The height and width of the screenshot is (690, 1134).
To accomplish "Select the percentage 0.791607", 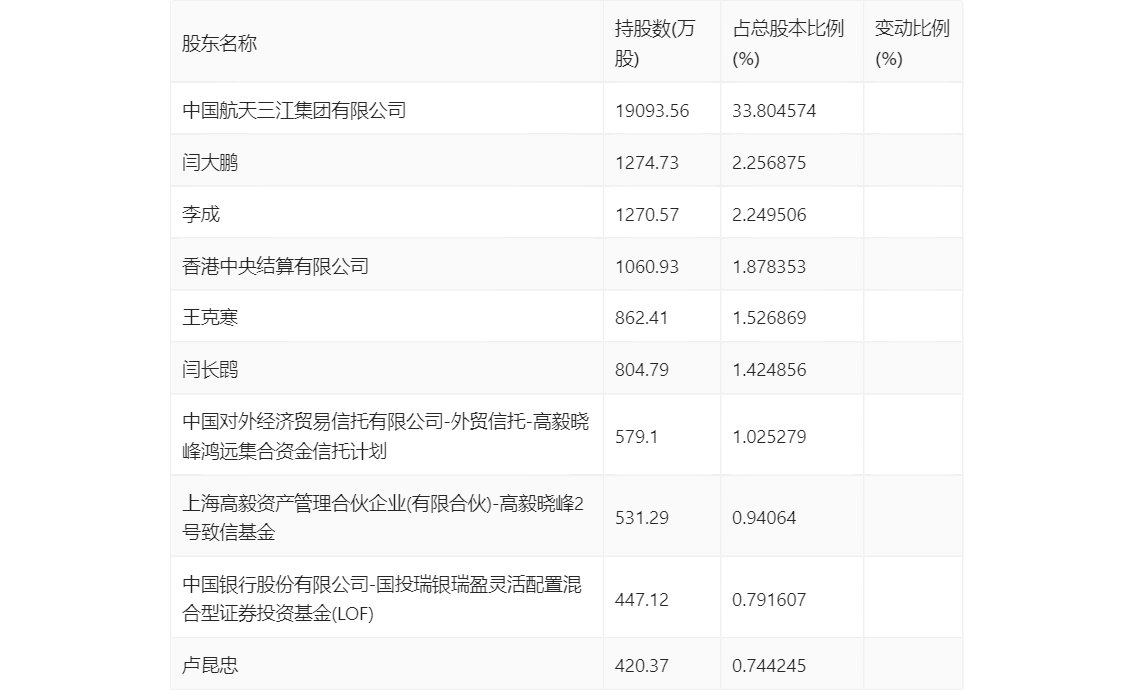I will point(769,600).
